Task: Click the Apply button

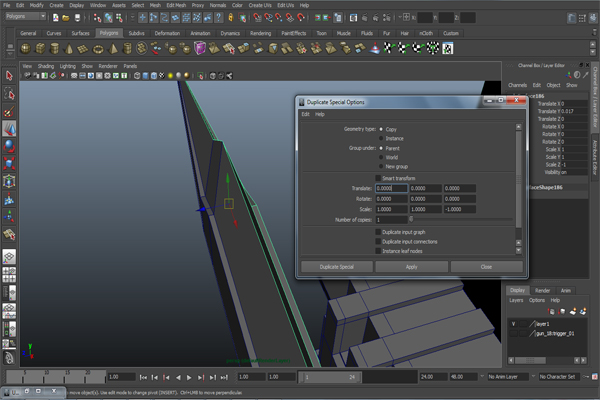Action: coord(412,267)
